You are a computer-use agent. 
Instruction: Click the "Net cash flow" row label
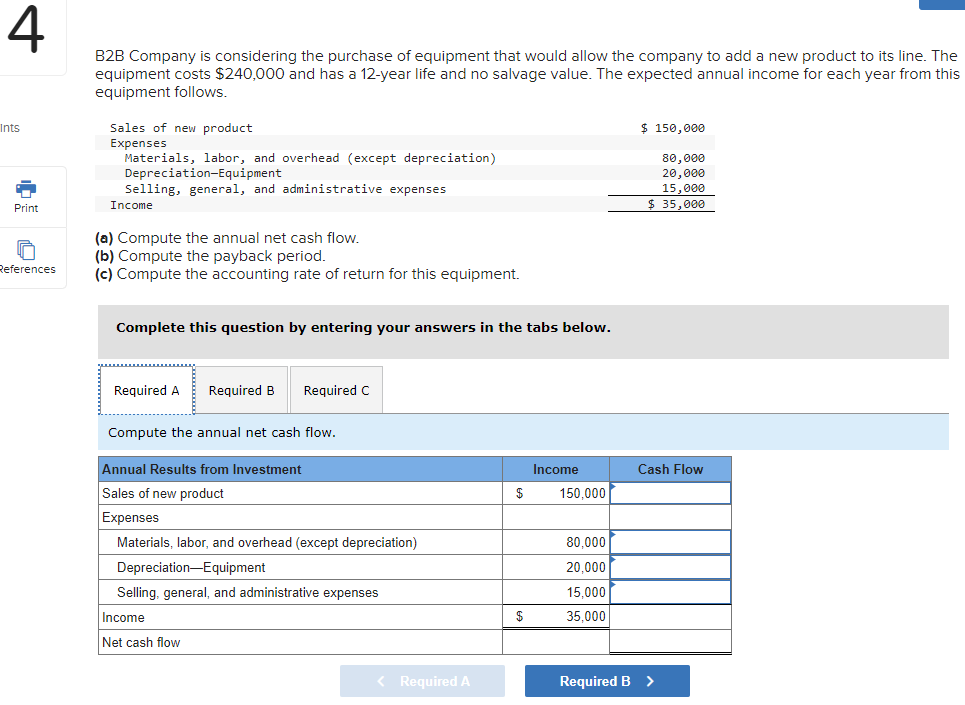[141, 642]
